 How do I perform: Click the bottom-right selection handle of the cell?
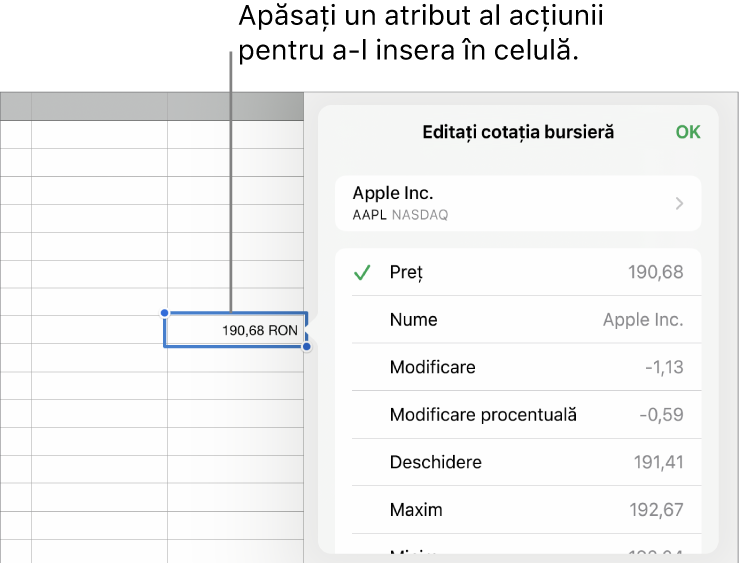click(x=307, y=347)
